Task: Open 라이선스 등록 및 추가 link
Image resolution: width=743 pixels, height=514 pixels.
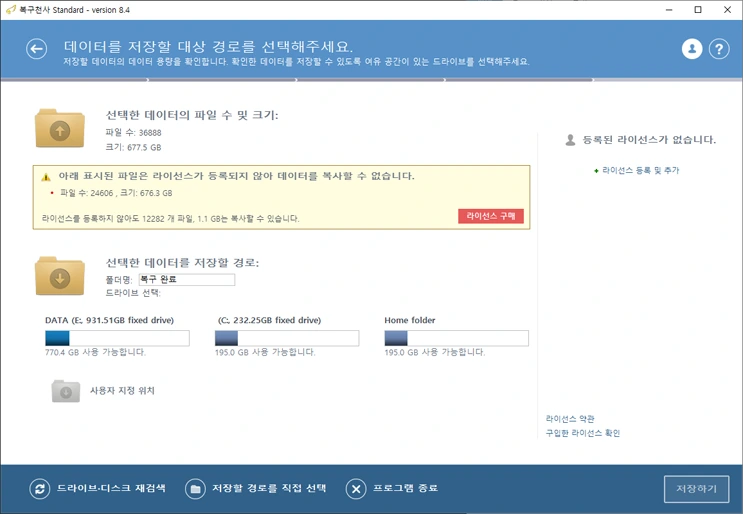Action: 641,170
